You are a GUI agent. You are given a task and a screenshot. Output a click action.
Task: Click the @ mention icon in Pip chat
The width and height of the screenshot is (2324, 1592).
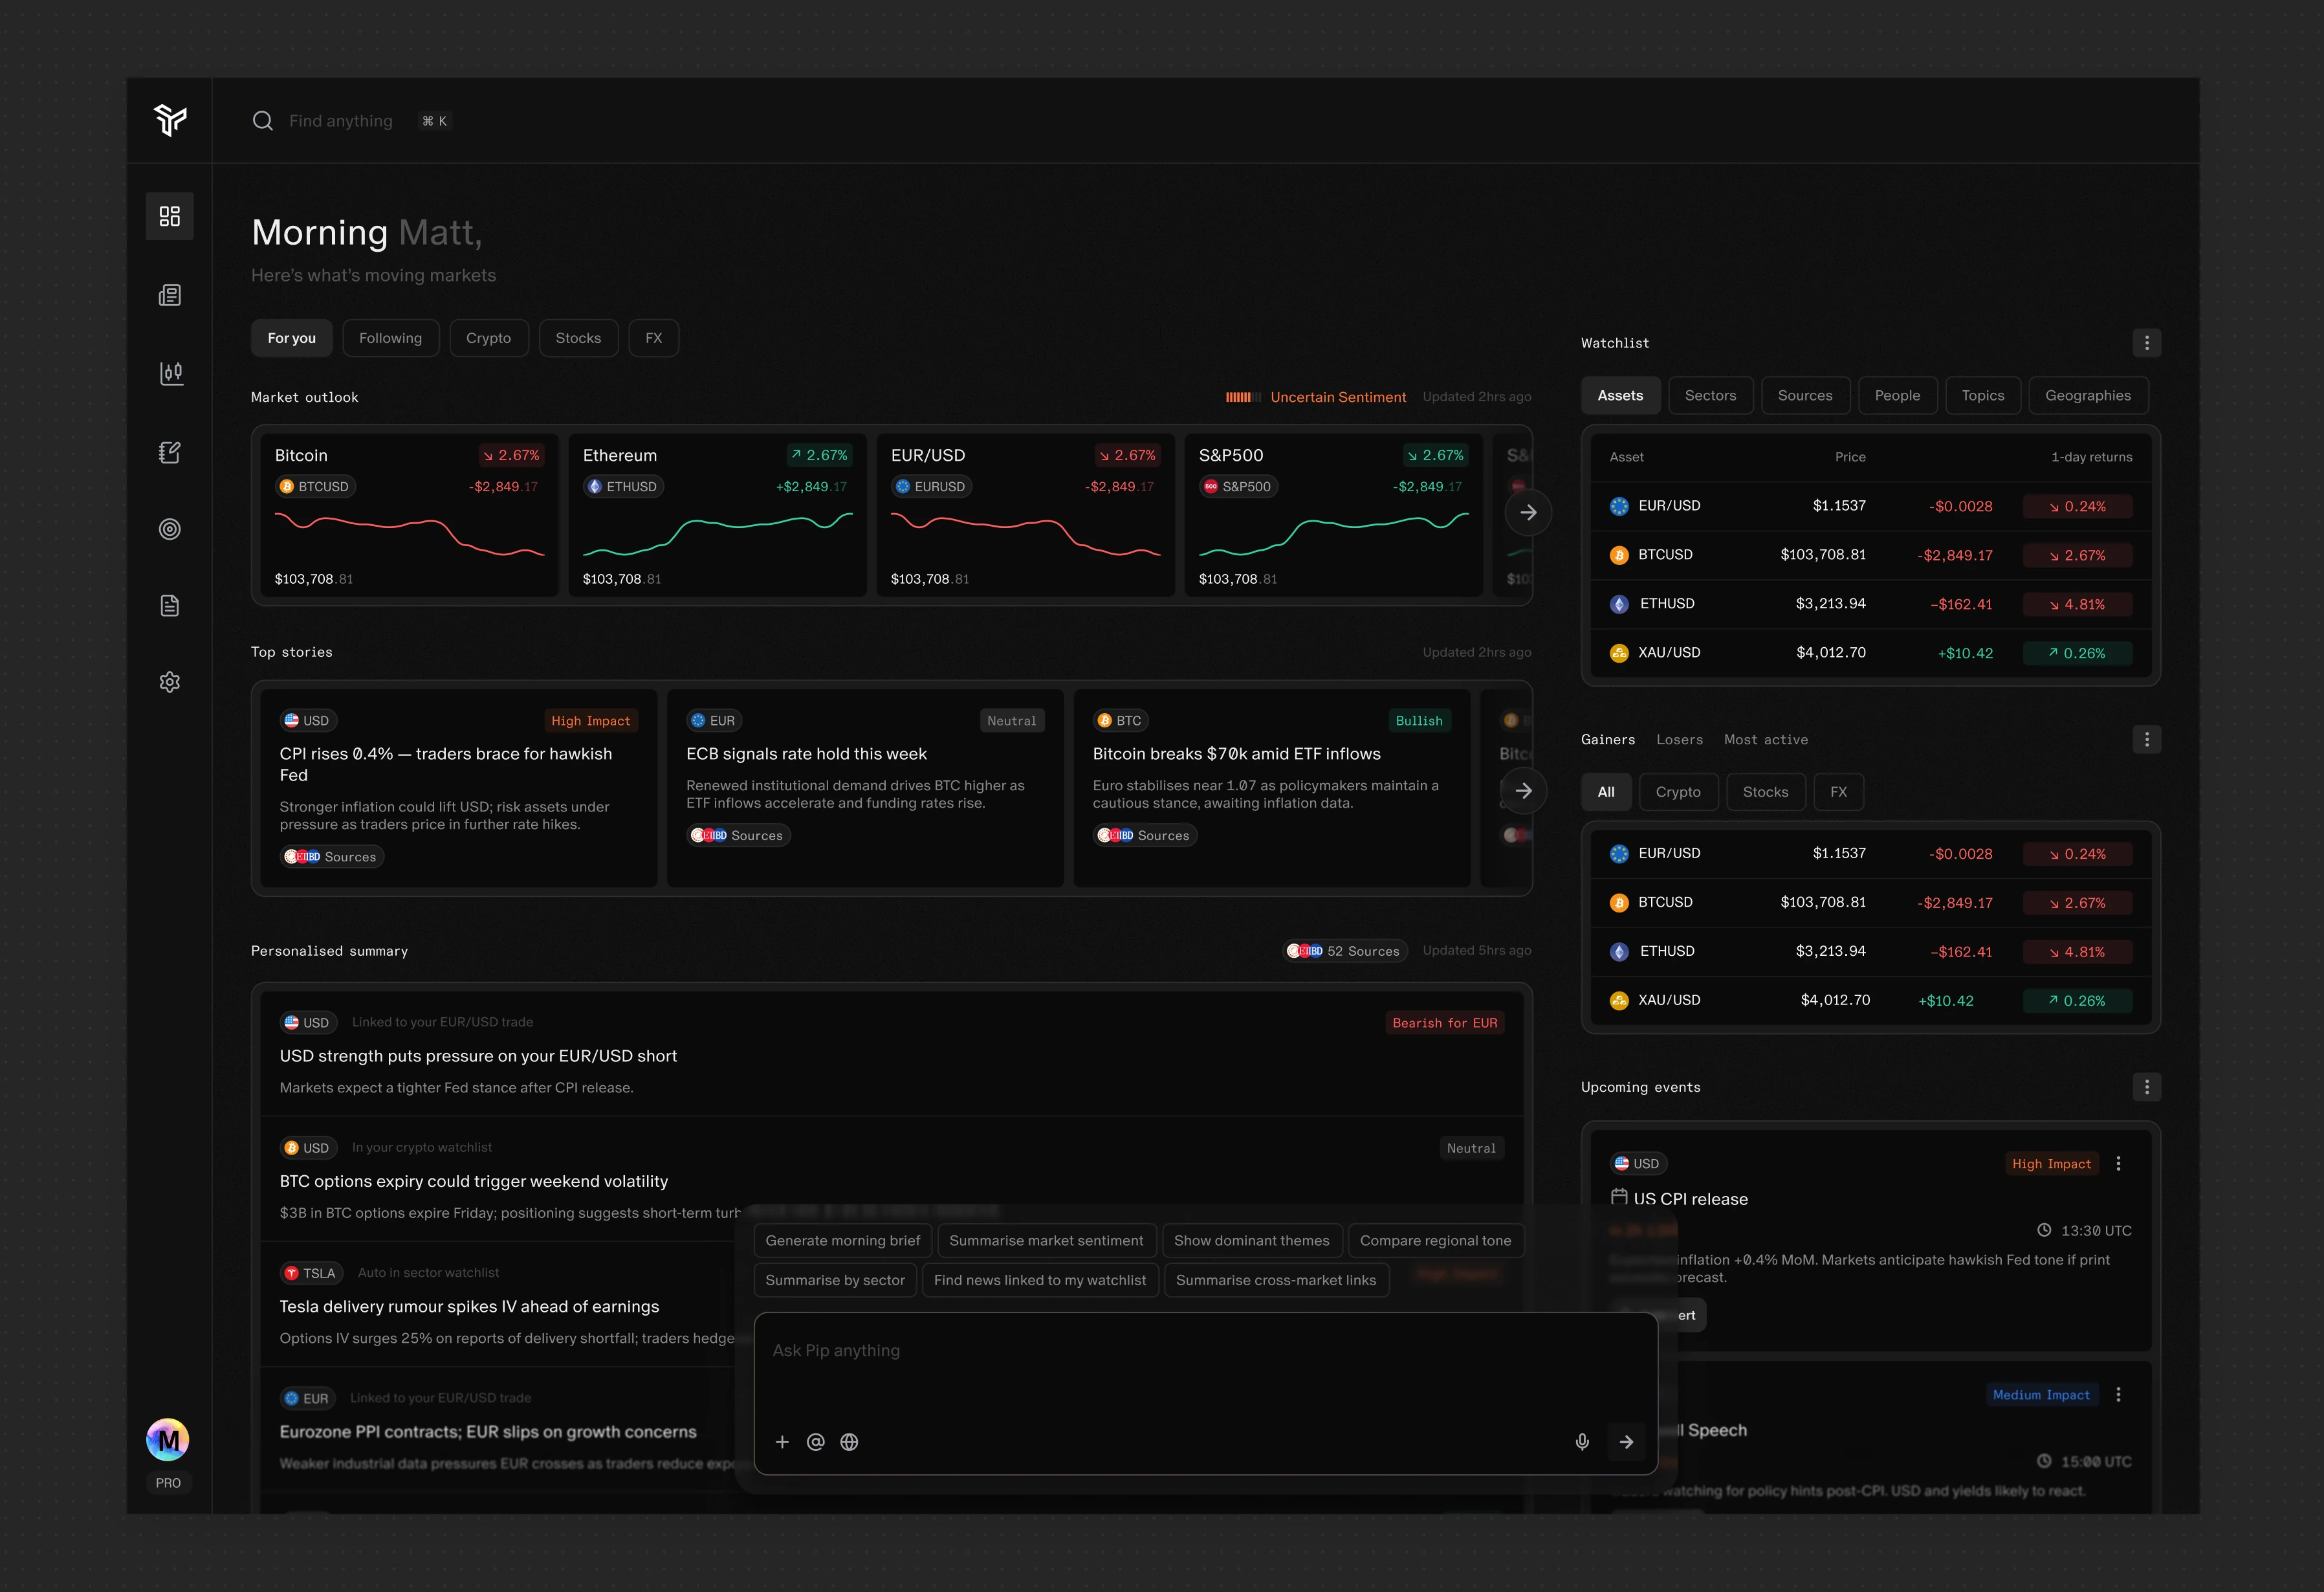816,1442
